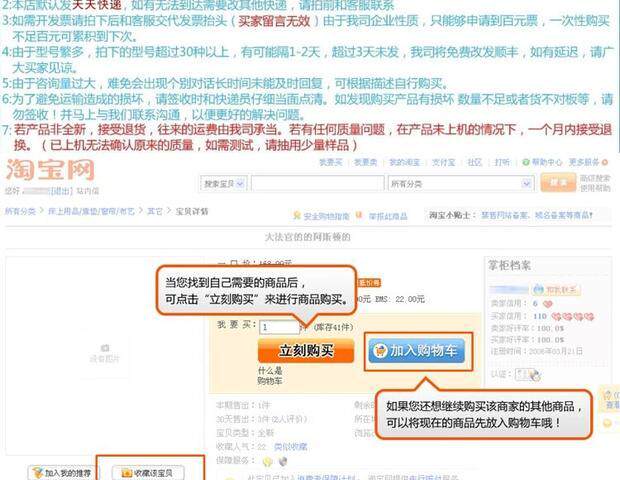This screenshot has width=620, height=480.
Task: Click the 消费者保障计划 link at bottom
Action: (327, 478)
